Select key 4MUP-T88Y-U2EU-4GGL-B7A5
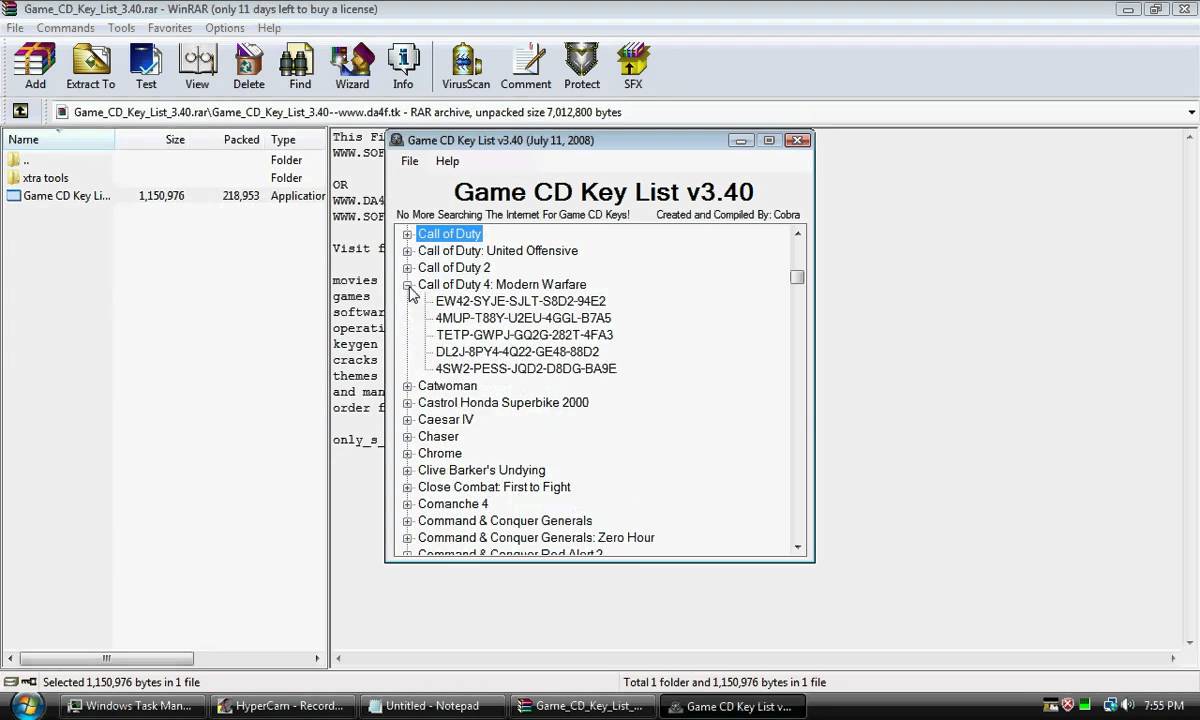Image resolution: width=1200 pixels, height=720 pixels. [x=523, y=318]
